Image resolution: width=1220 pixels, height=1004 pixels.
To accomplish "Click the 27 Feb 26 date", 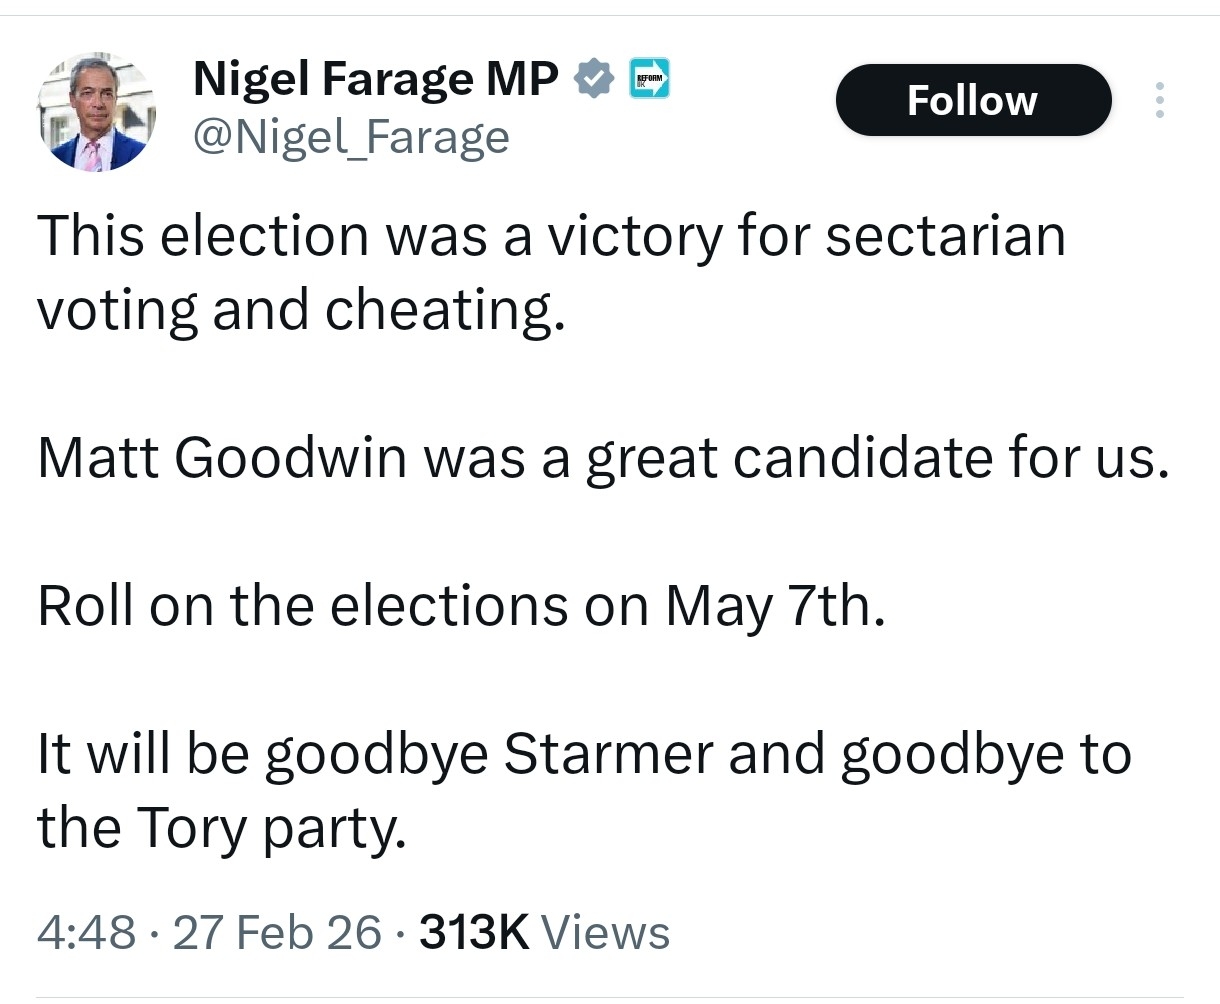I will click(x=277, y=932).
